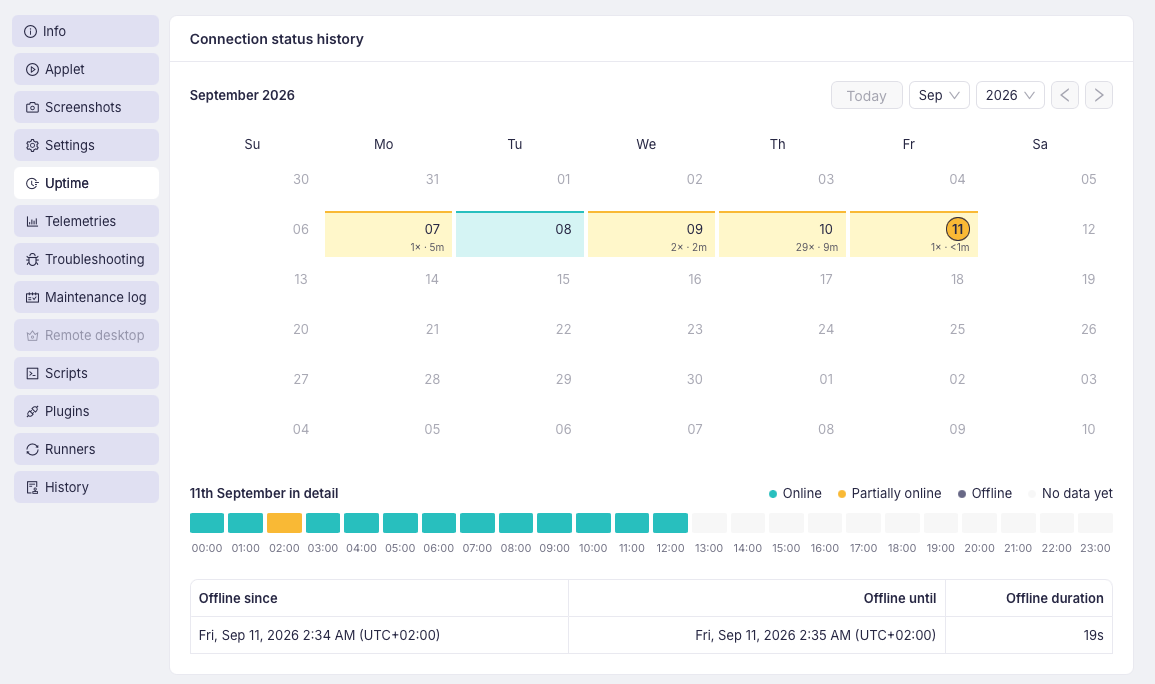
Task: Select September 09 in the calendar
Action: pyautogui.click(x=651, y=234)
